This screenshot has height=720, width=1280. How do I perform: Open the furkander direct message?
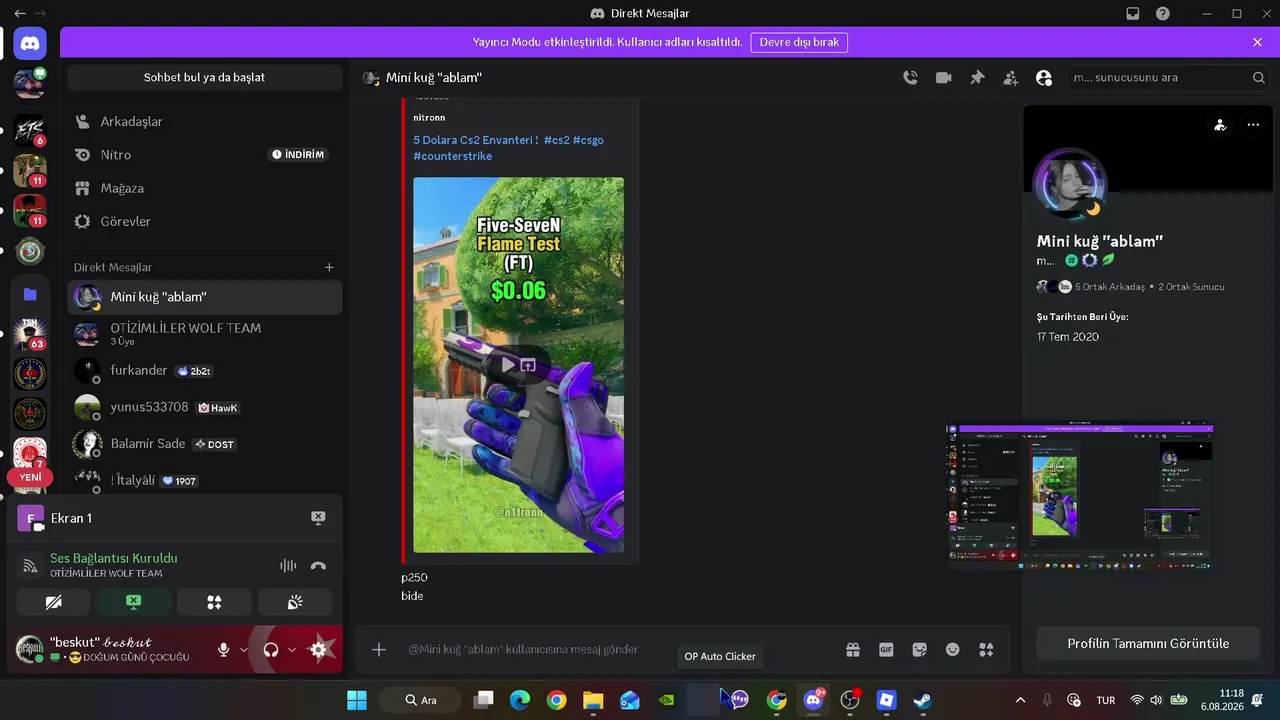pos(205,371)
